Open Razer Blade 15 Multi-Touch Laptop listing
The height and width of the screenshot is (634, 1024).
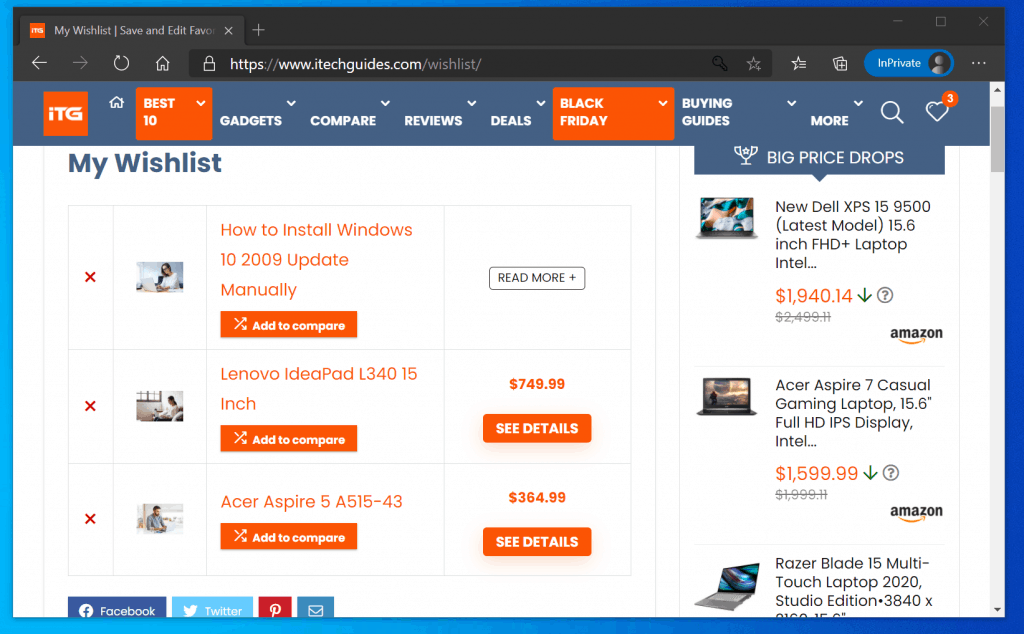tap(853, 586)
